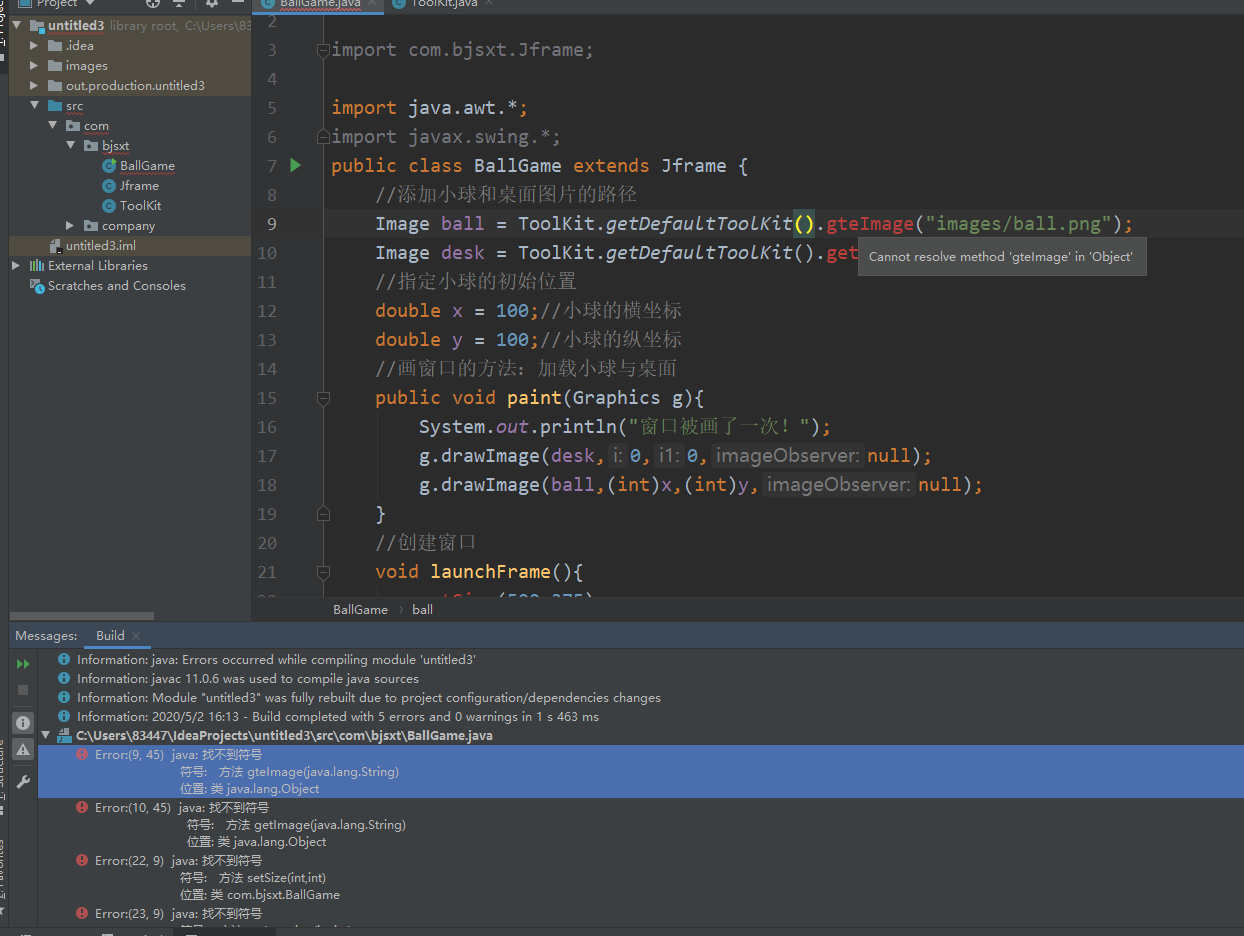
Task: Expand External Libraries node
Action: tap(17, 266)
